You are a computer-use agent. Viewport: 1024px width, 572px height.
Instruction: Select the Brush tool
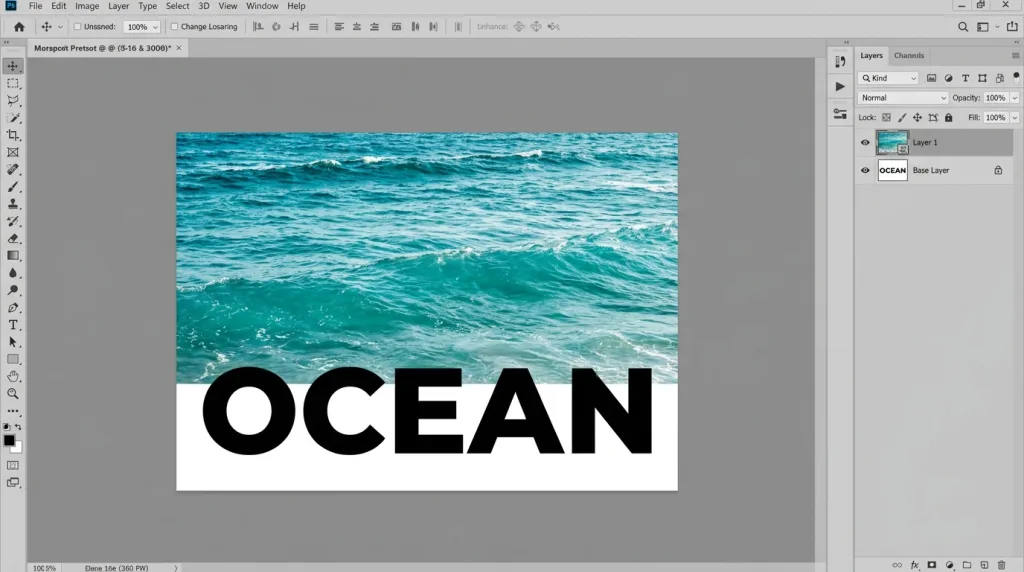pos(13,187)
